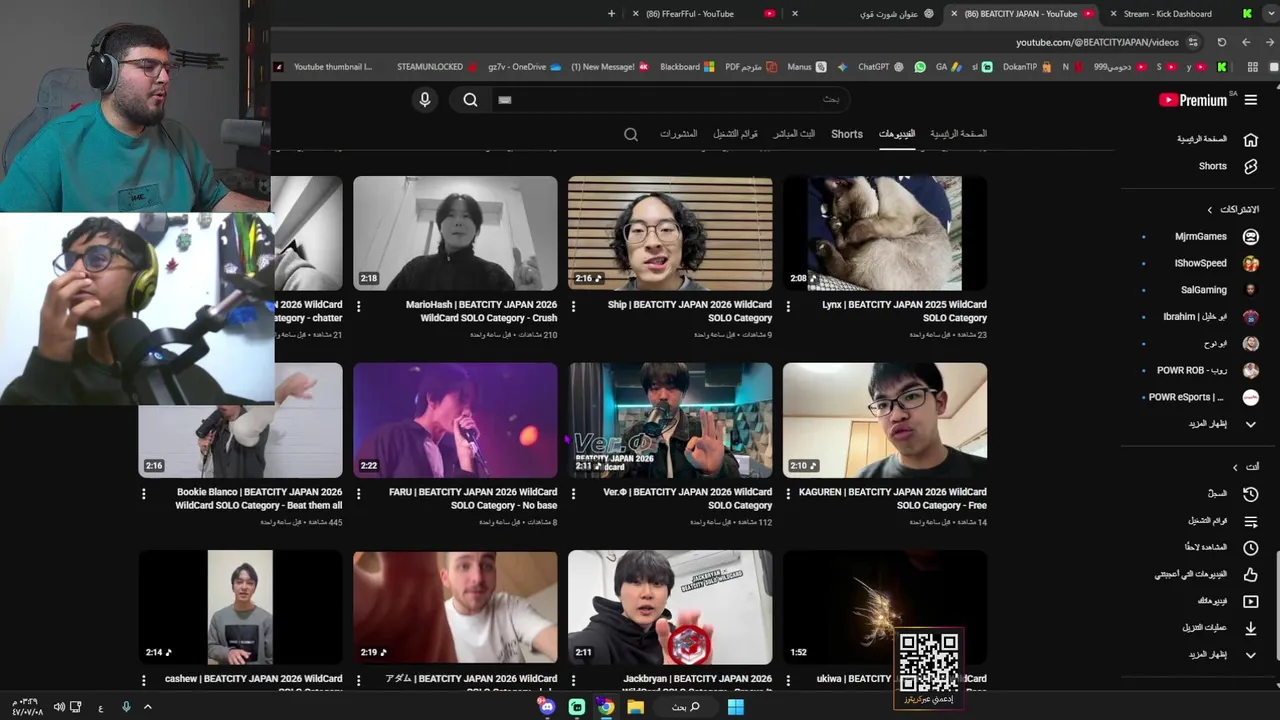Open the History icon in sidebar
This screenshot has width=1280, height=720.
(1250, 494)
